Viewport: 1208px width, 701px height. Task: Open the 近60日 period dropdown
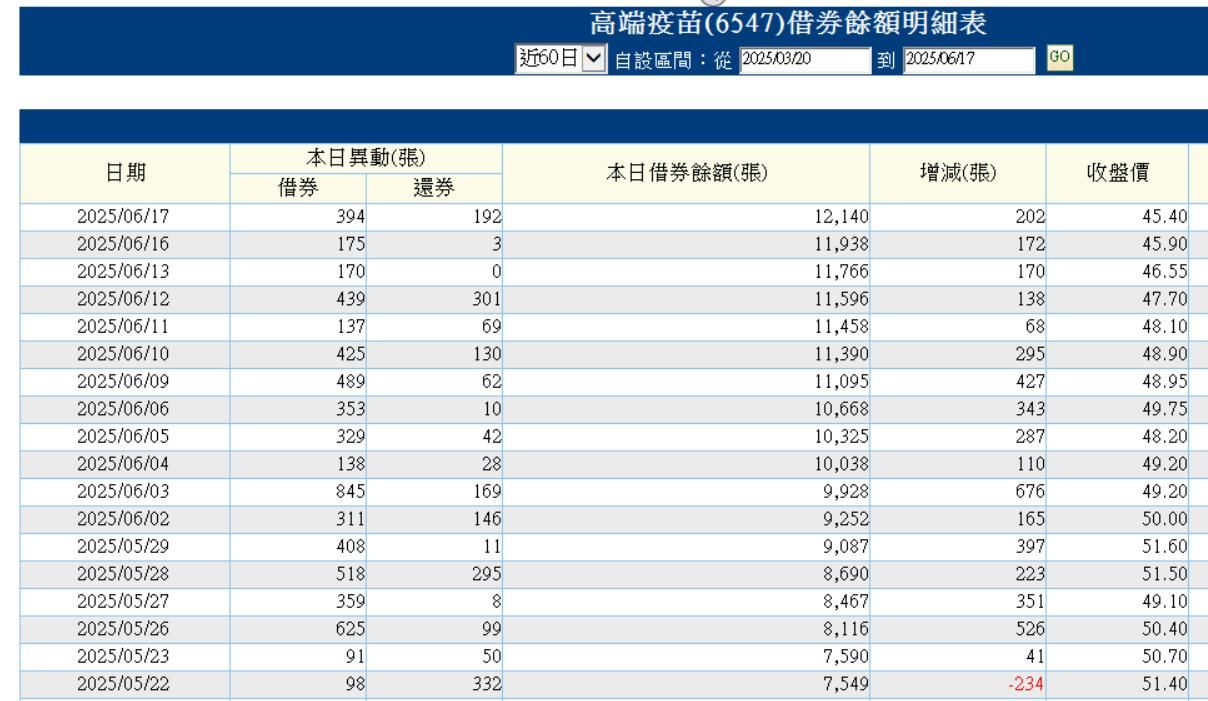pyautogui.click(x=561, y=57)
